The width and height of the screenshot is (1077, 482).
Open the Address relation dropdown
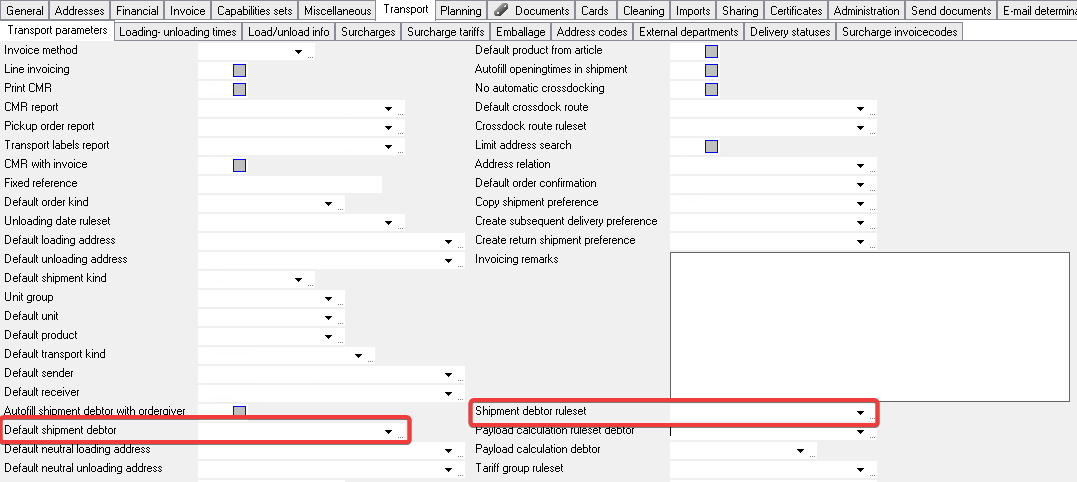click(859, 165)
